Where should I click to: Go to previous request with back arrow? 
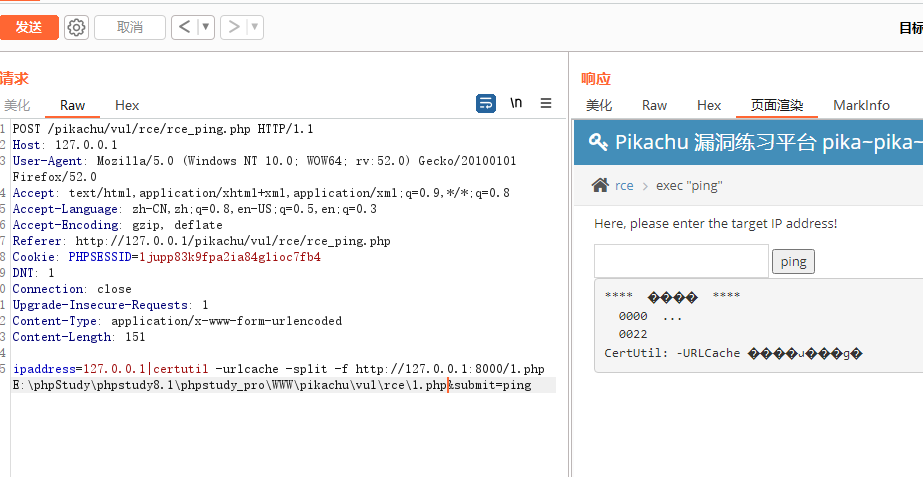tap(185, 27)
